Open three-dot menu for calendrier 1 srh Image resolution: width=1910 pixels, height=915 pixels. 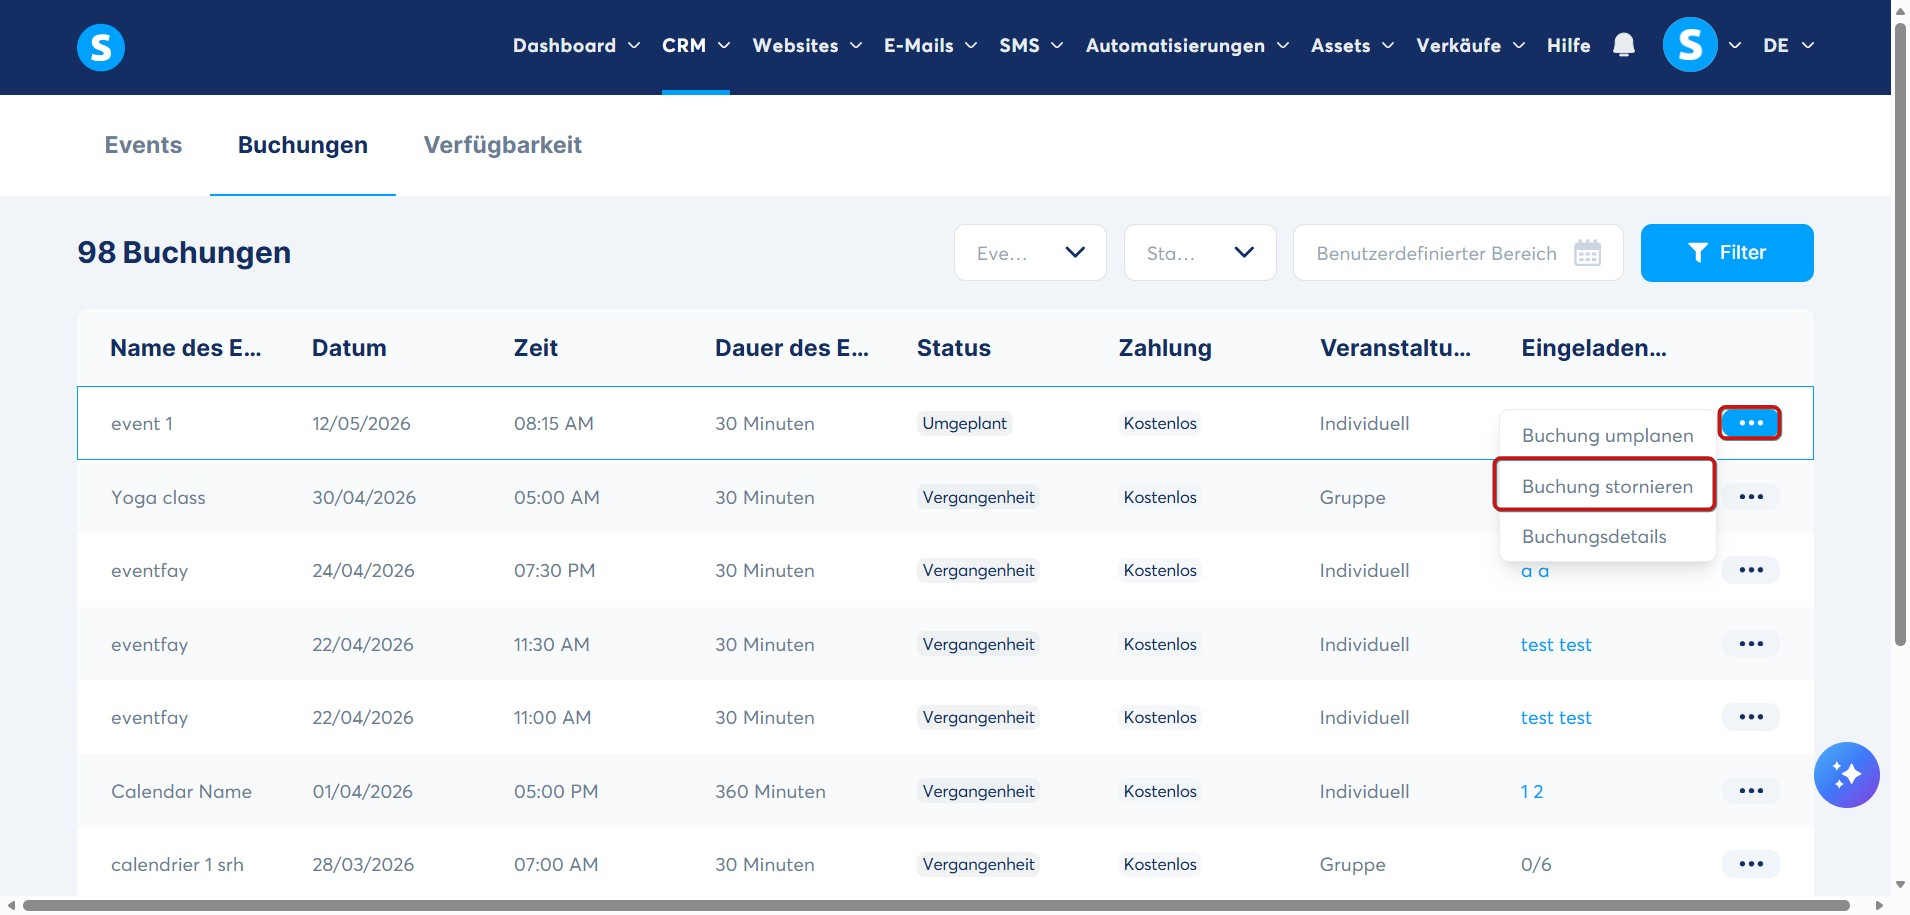coord(1751,864)
